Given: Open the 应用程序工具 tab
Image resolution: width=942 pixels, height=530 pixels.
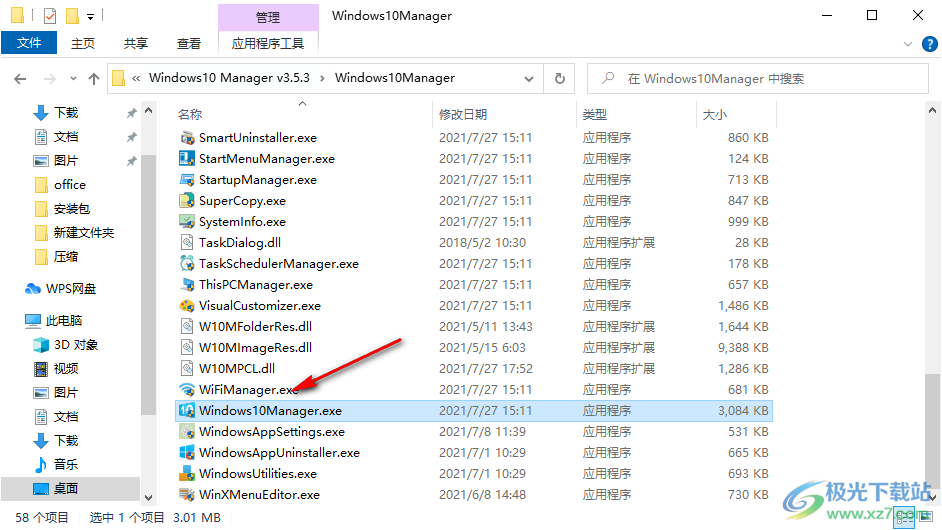Looking at the screenshot, I should [268, 43].
